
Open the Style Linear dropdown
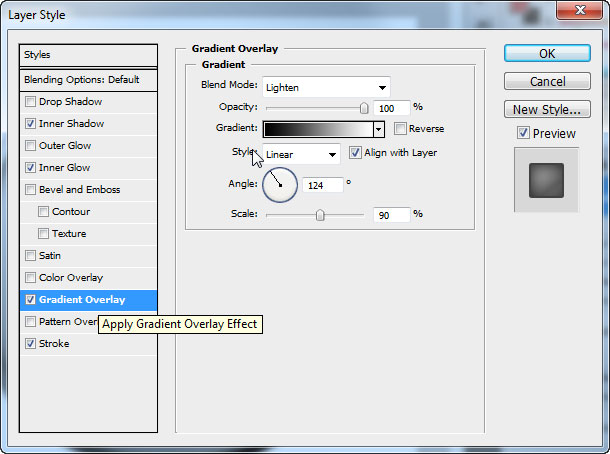tap(301, 154)
